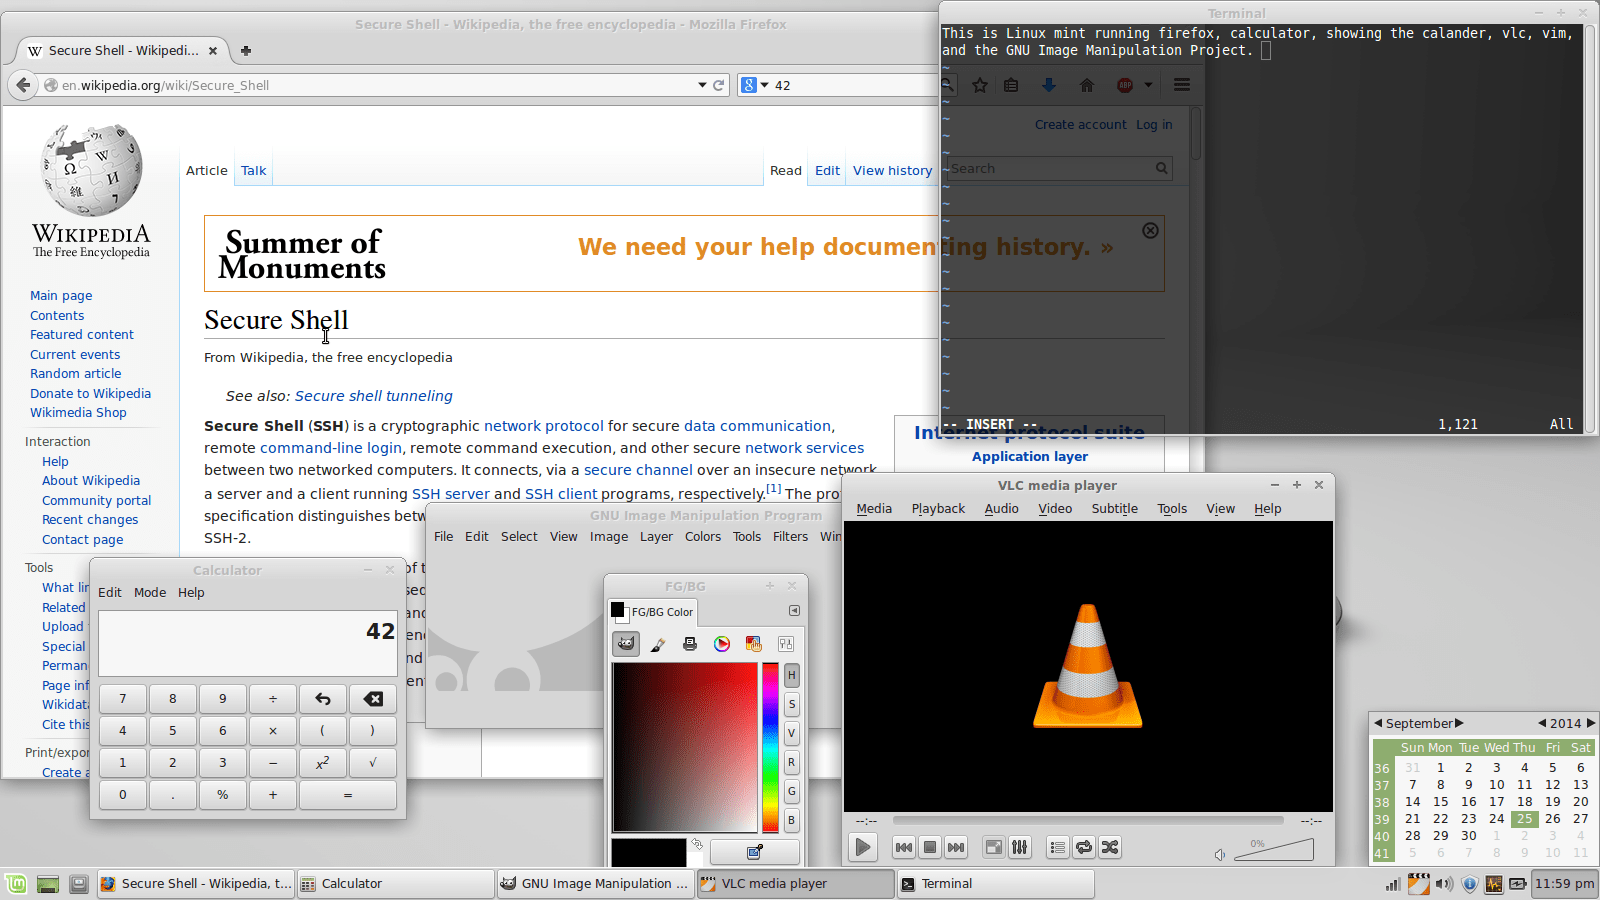Click the Random article link on Wikipedia sidebar

pos(75,373)
